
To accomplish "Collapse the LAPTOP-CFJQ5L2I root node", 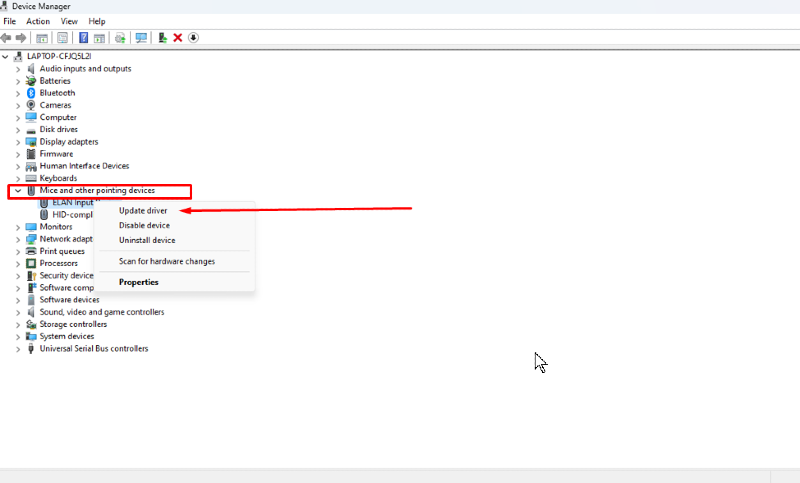I will point(6,57).
